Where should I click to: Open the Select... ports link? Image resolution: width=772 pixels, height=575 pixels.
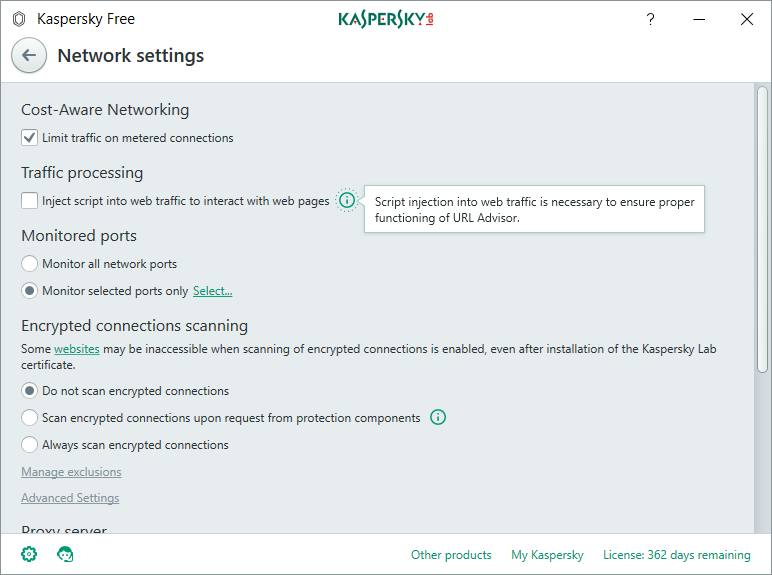(x=212, y=291)
